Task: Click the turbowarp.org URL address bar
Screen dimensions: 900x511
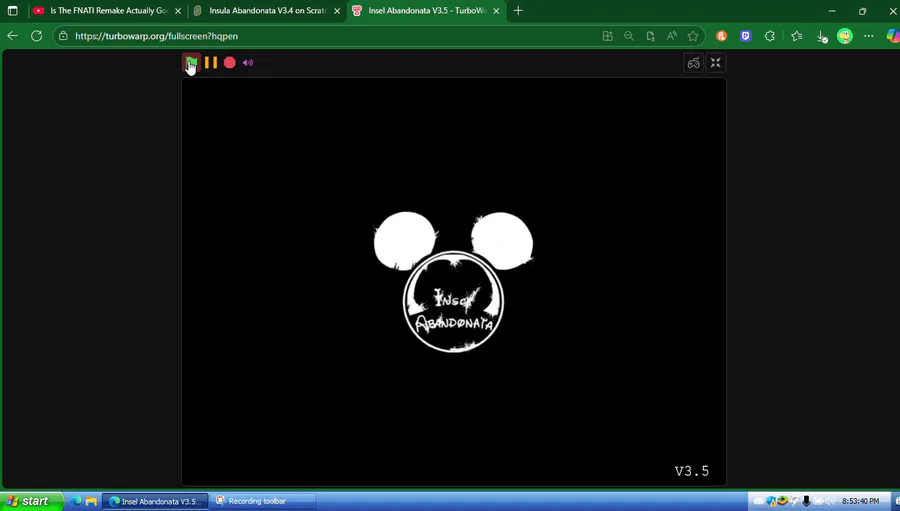Action: tap(156, 36)
